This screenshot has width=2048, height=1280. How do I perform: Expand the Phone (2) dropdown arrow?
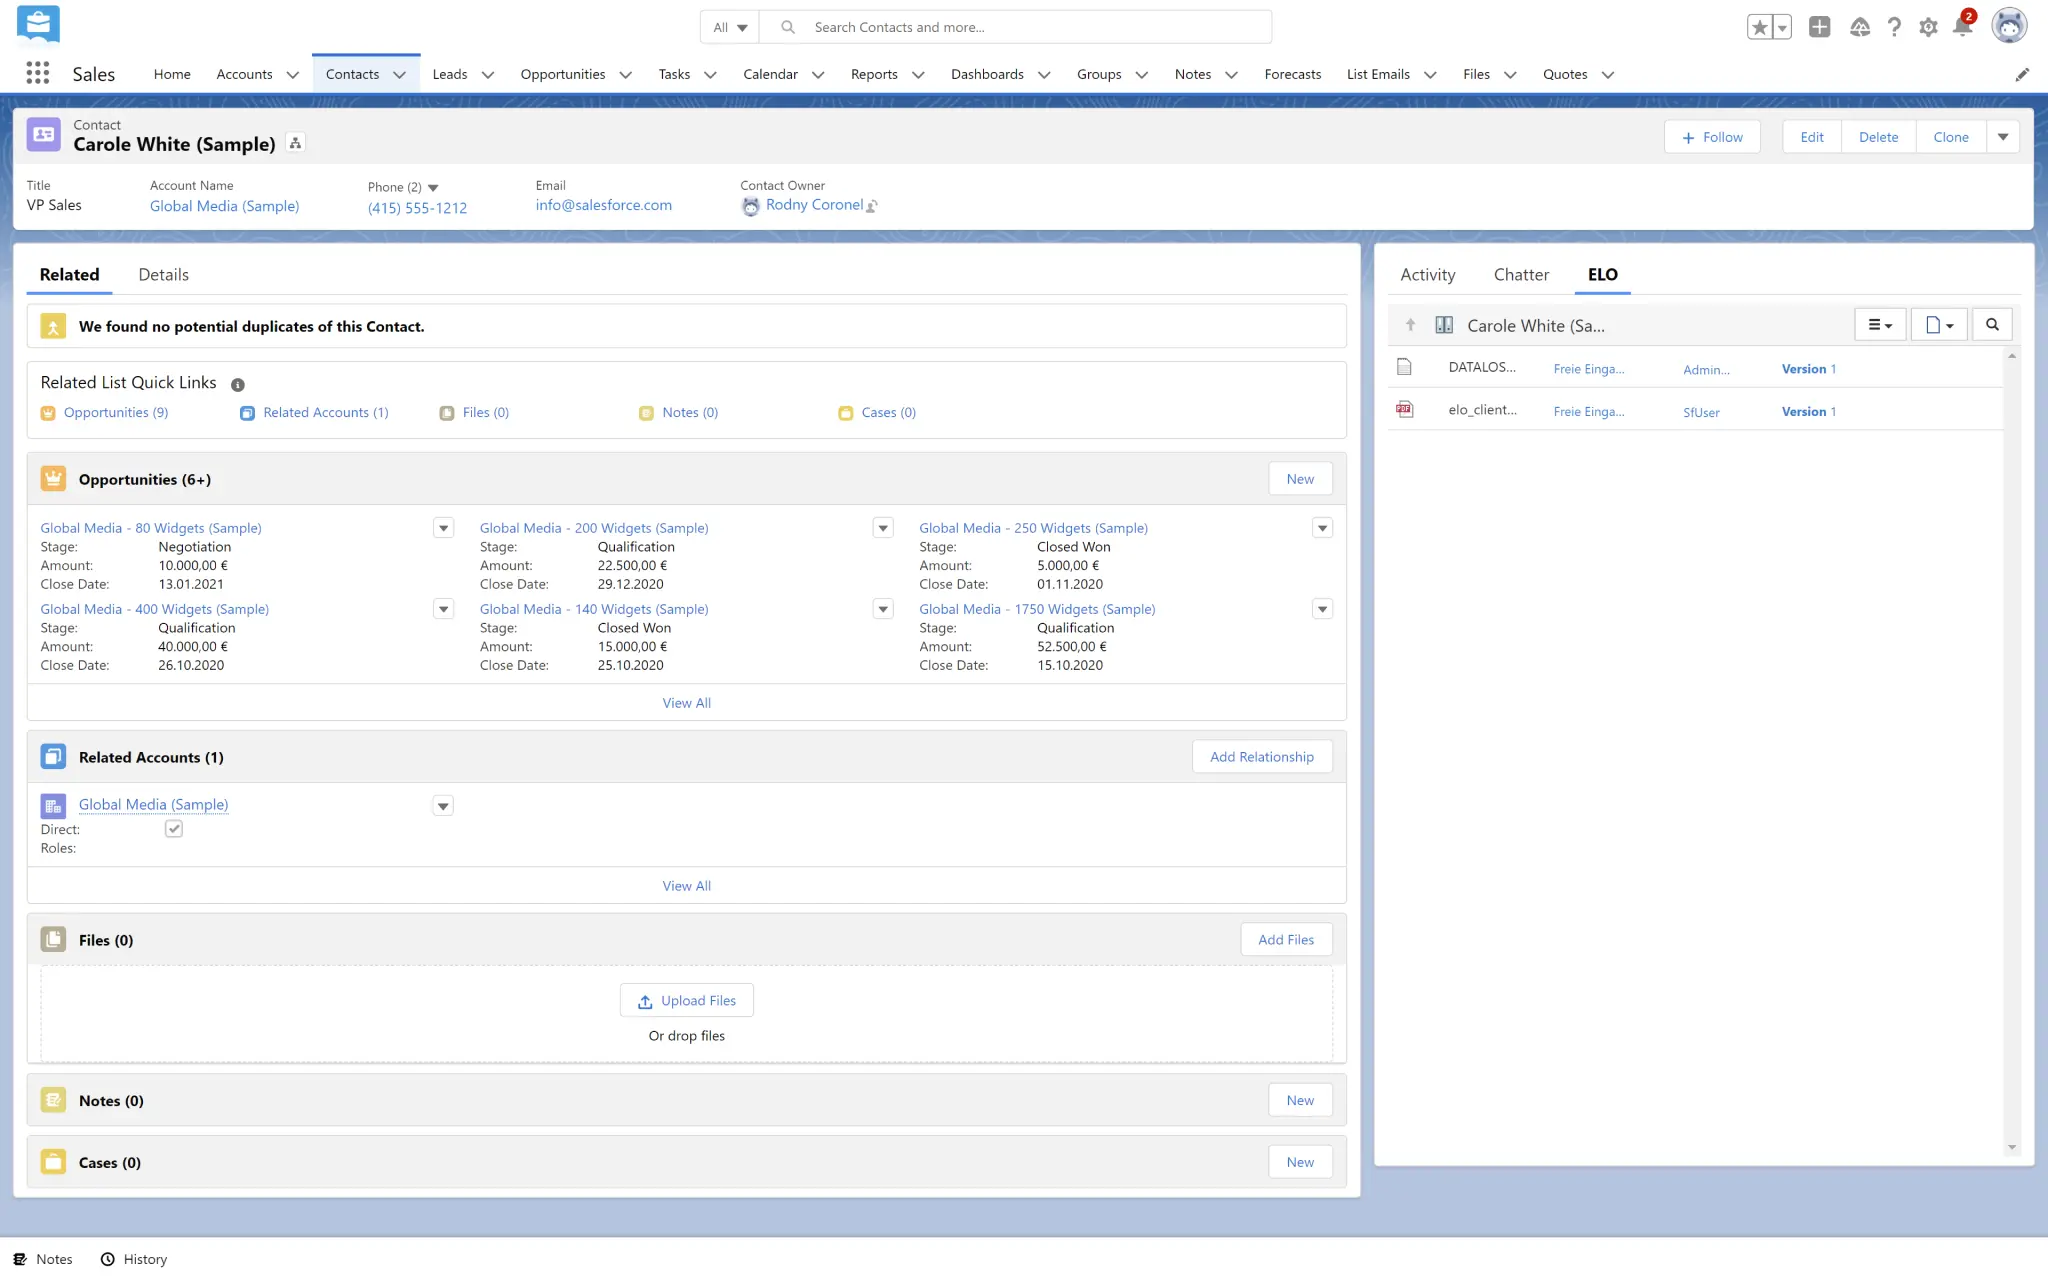click(x=433, y=188)
